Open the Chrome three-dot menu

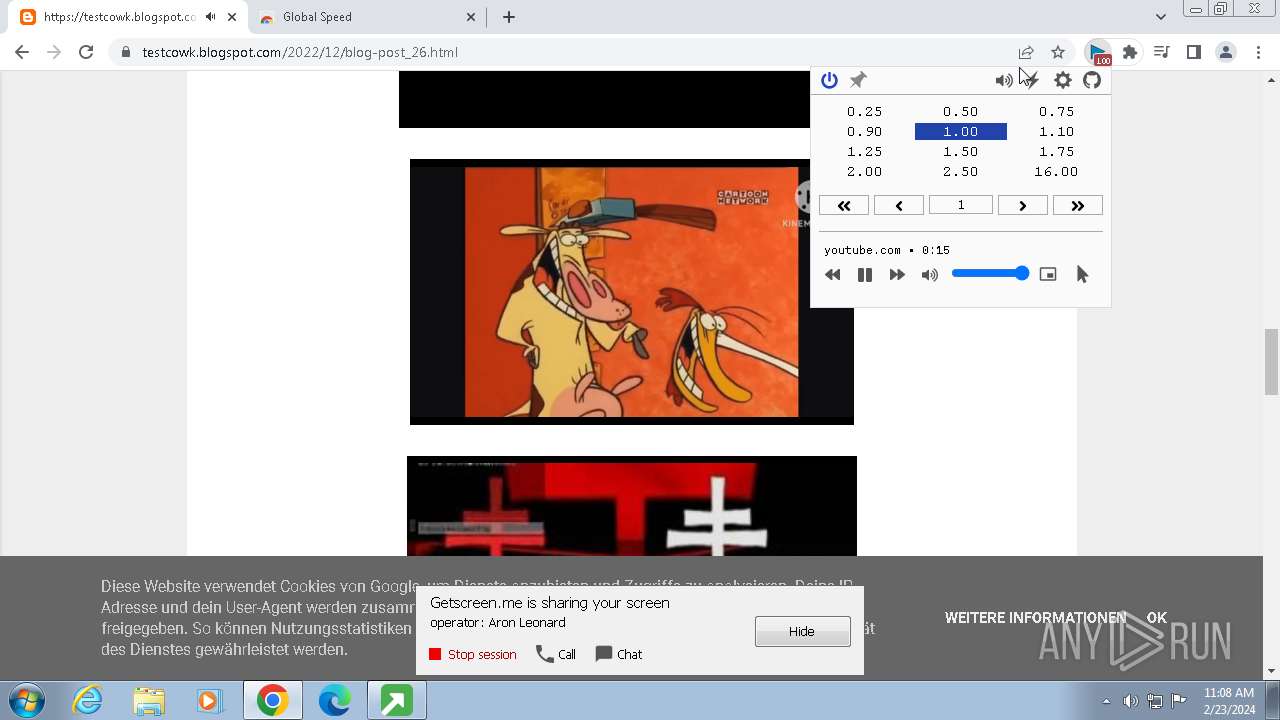pos(1257,52)
